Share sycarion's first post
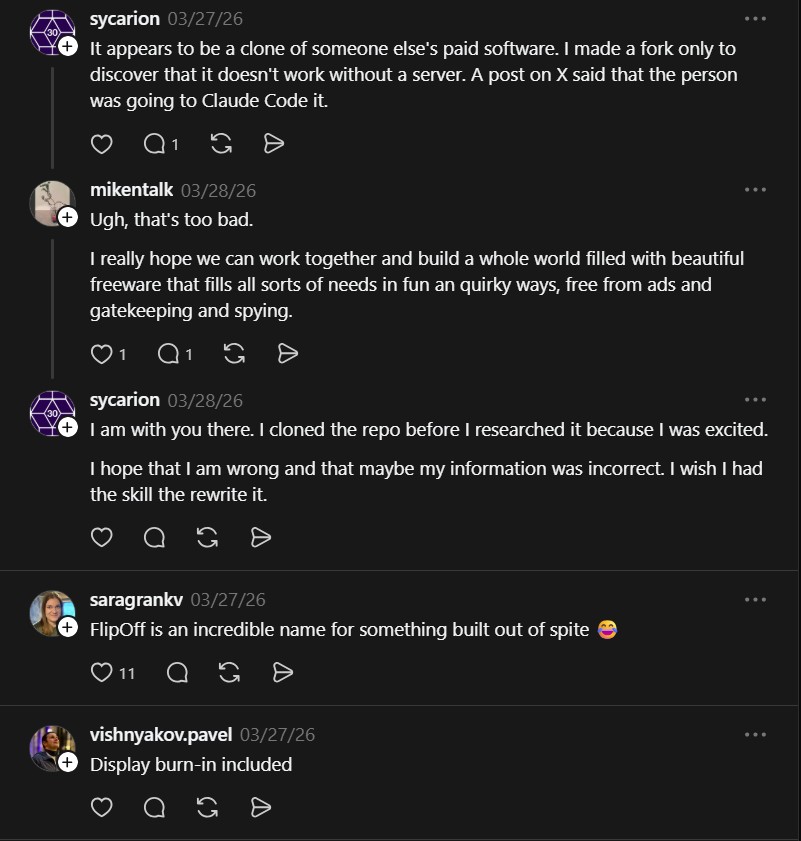This screenshot has width=801, height=841. 274,143
